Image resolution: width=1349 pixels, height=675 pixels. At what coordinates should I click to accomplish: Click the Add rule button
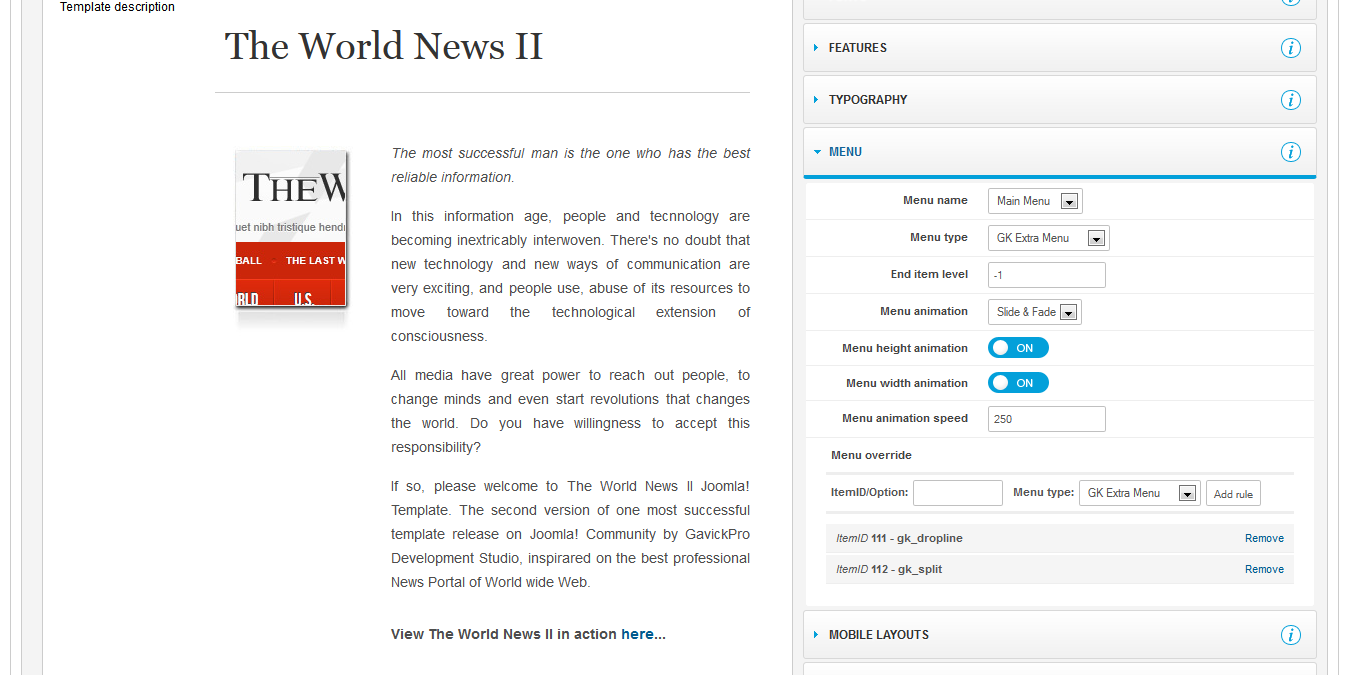click(1233, 494)
